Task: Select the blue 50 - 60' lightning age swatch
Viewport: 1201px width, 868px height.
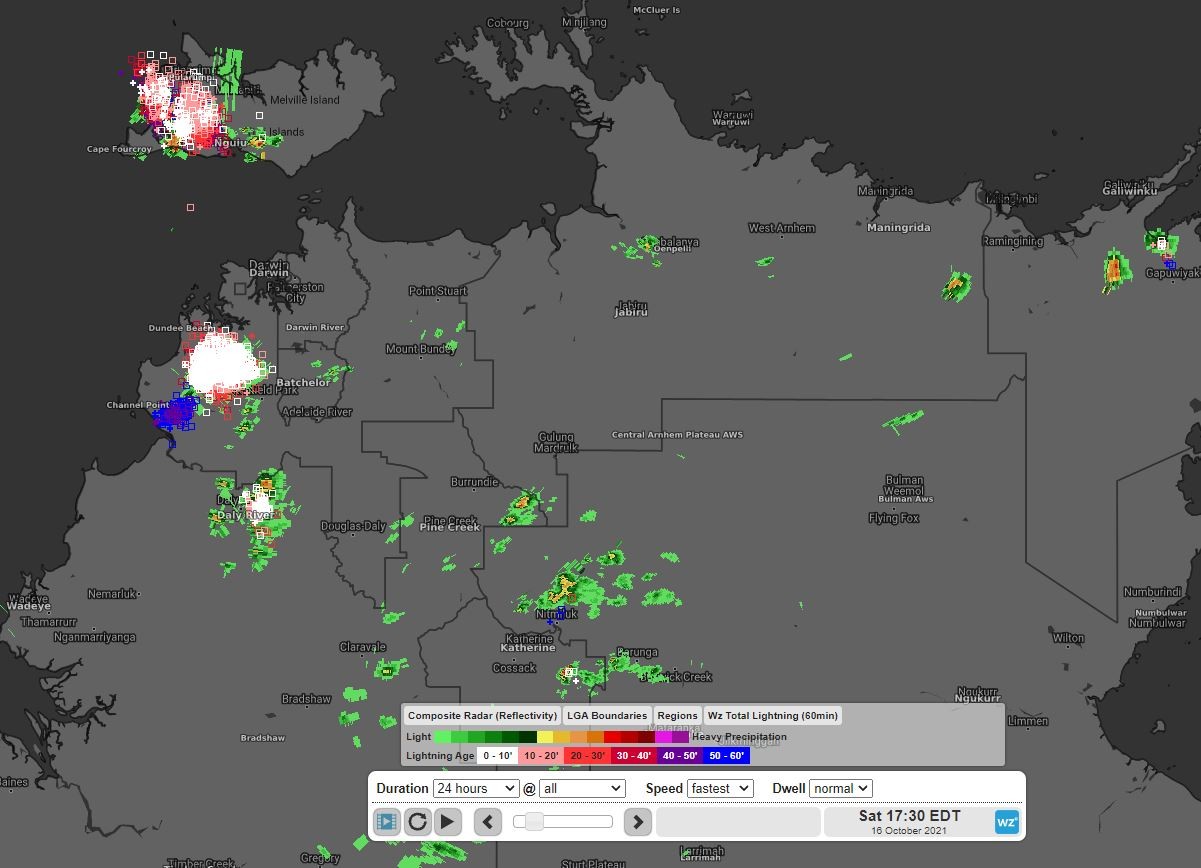Action: point(726,756)
